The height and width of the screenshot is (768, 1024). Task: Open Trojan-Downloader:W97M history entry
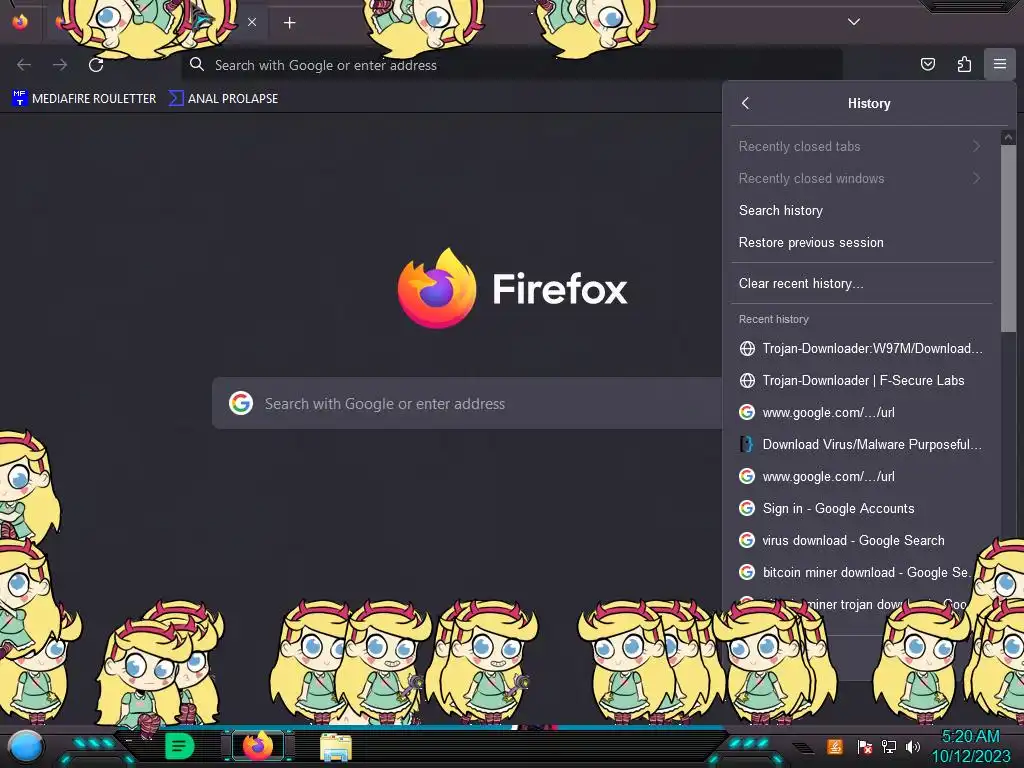(861, 348)
